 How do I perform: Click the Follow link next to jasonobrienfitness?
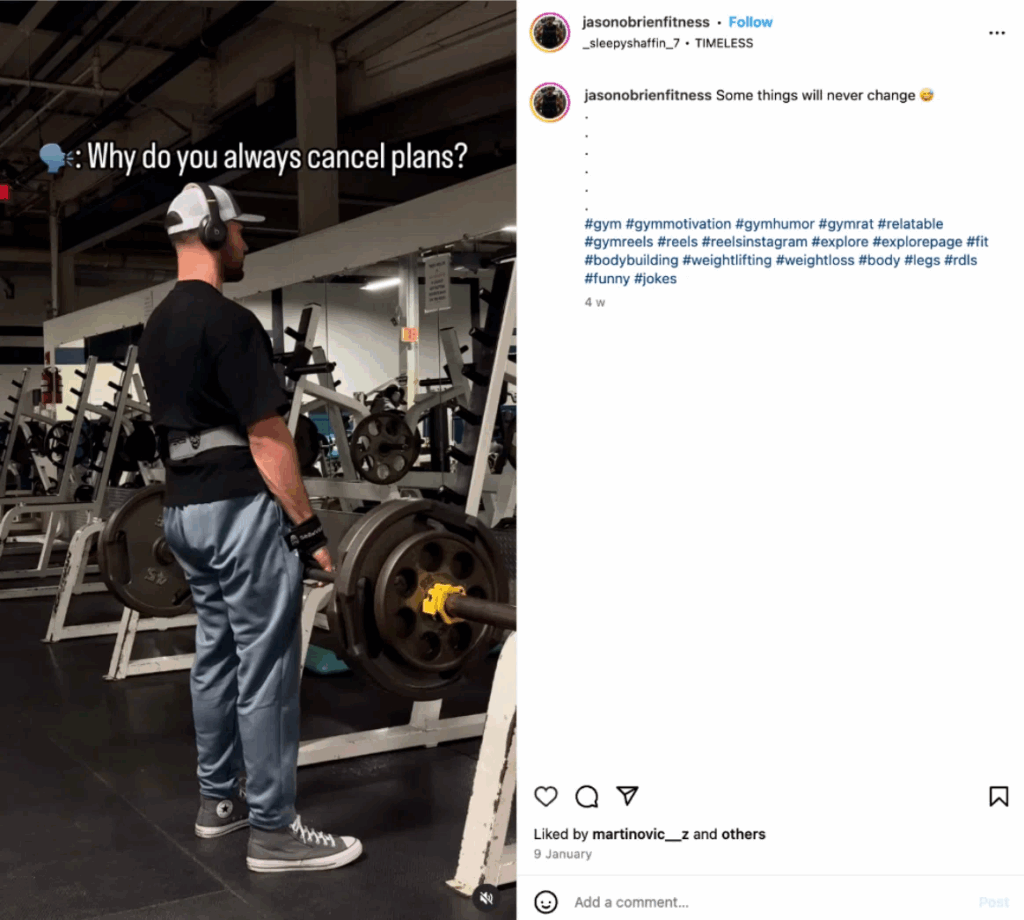point(750,22)
